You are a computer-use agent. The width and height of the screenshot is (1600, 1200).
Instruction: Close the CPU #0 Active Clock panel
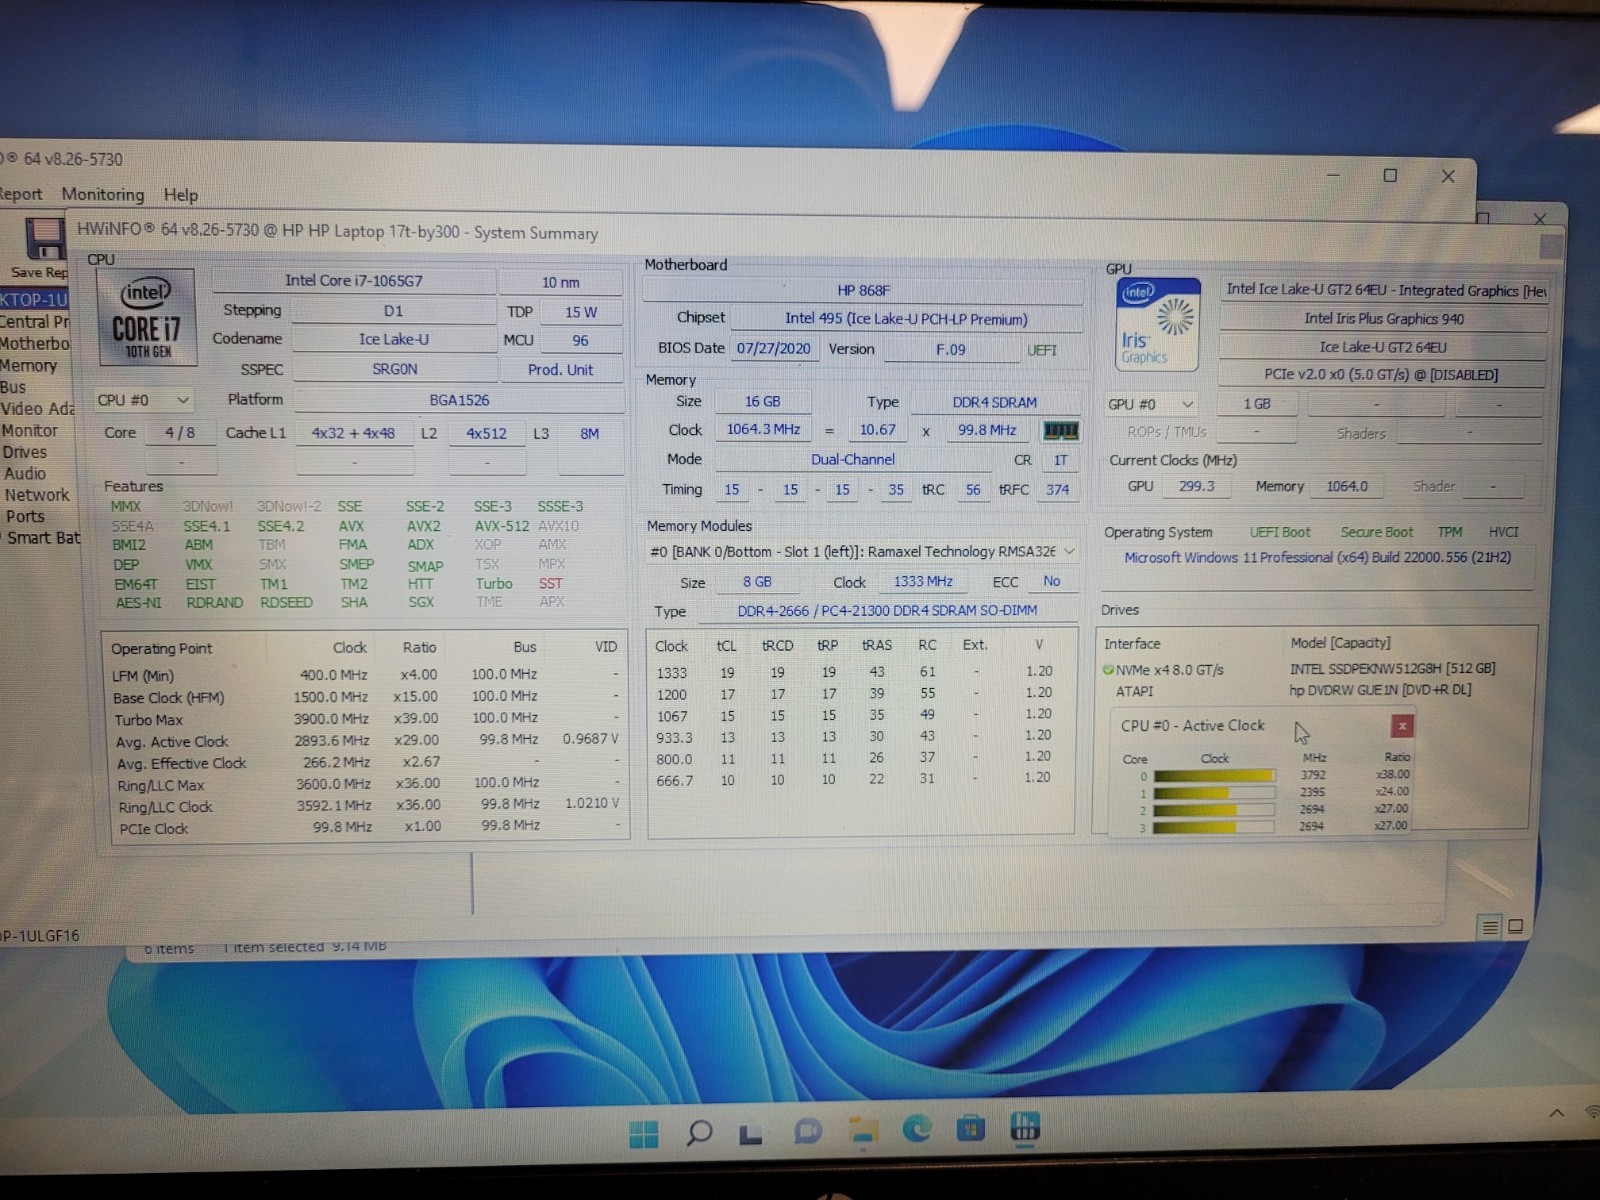coord(1402,725)
